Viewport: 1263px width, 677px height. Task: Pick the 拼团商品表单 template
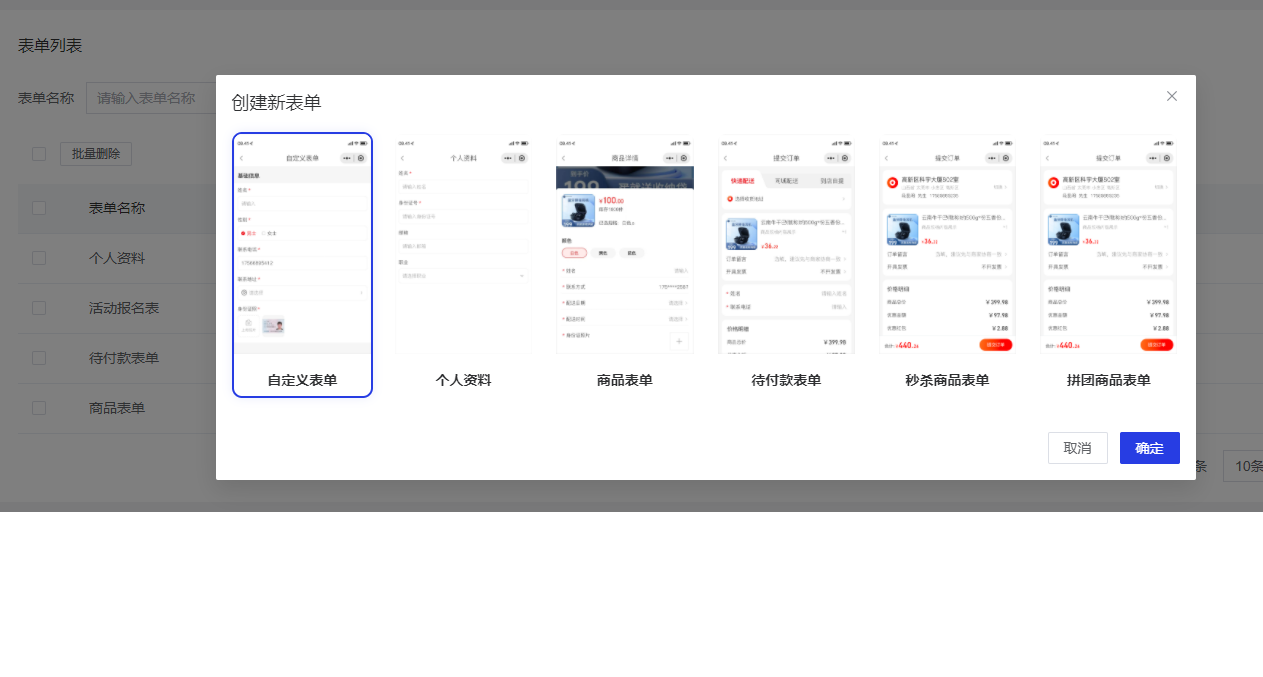[1108, 245]
